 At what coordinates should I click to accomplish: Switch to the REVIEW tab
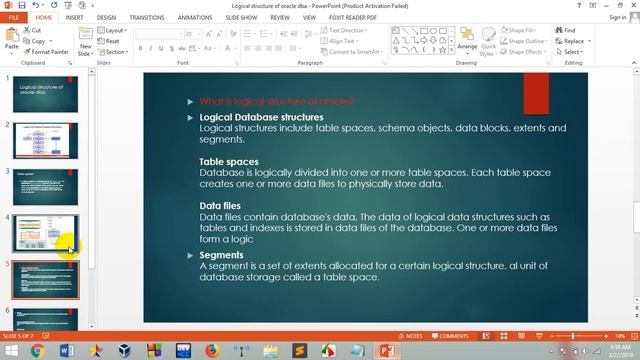point(280,18)
